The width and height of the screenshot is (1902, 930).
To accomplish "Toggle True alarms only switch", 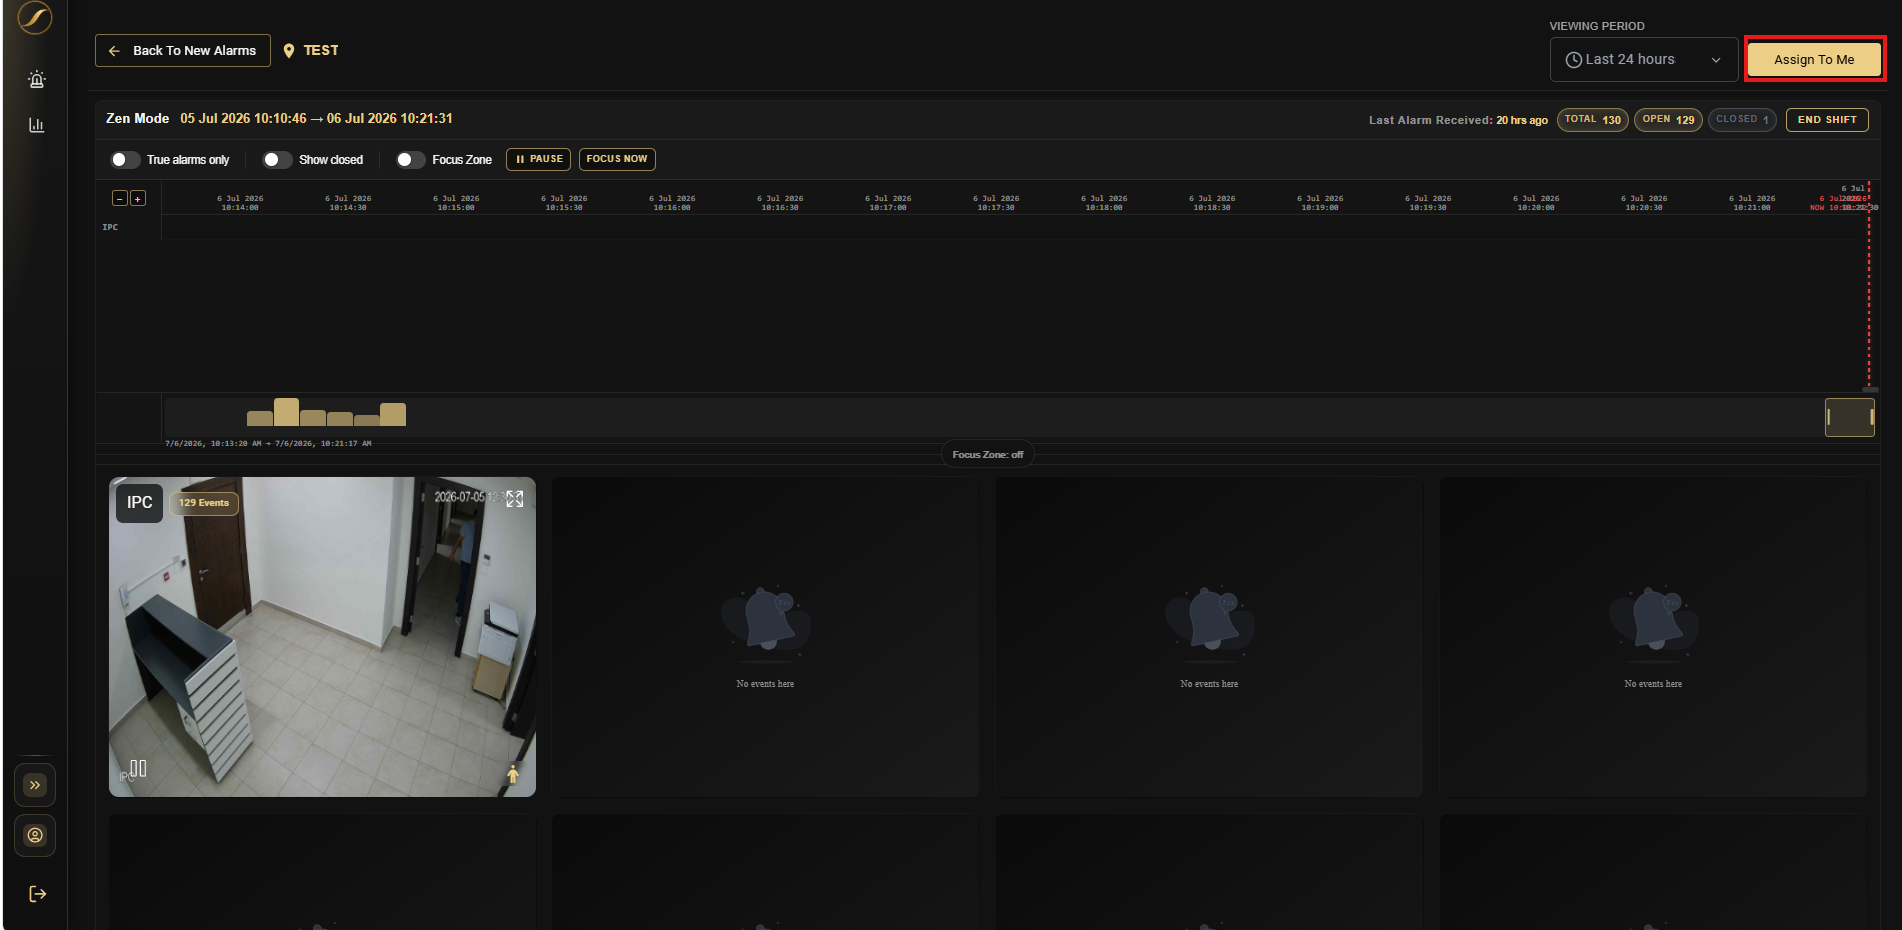I will (125, 160).
